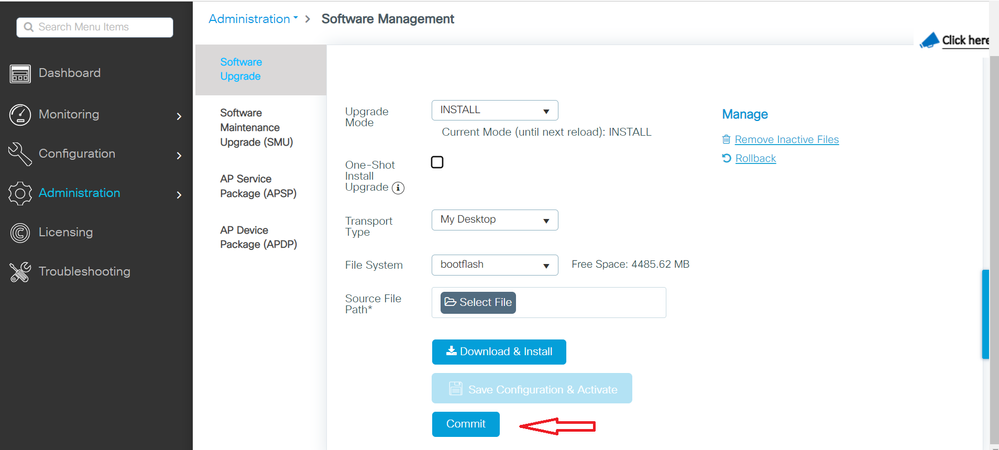Select the Software Upgrade tab
999x450 pixels.
click(x=261, y=69)
